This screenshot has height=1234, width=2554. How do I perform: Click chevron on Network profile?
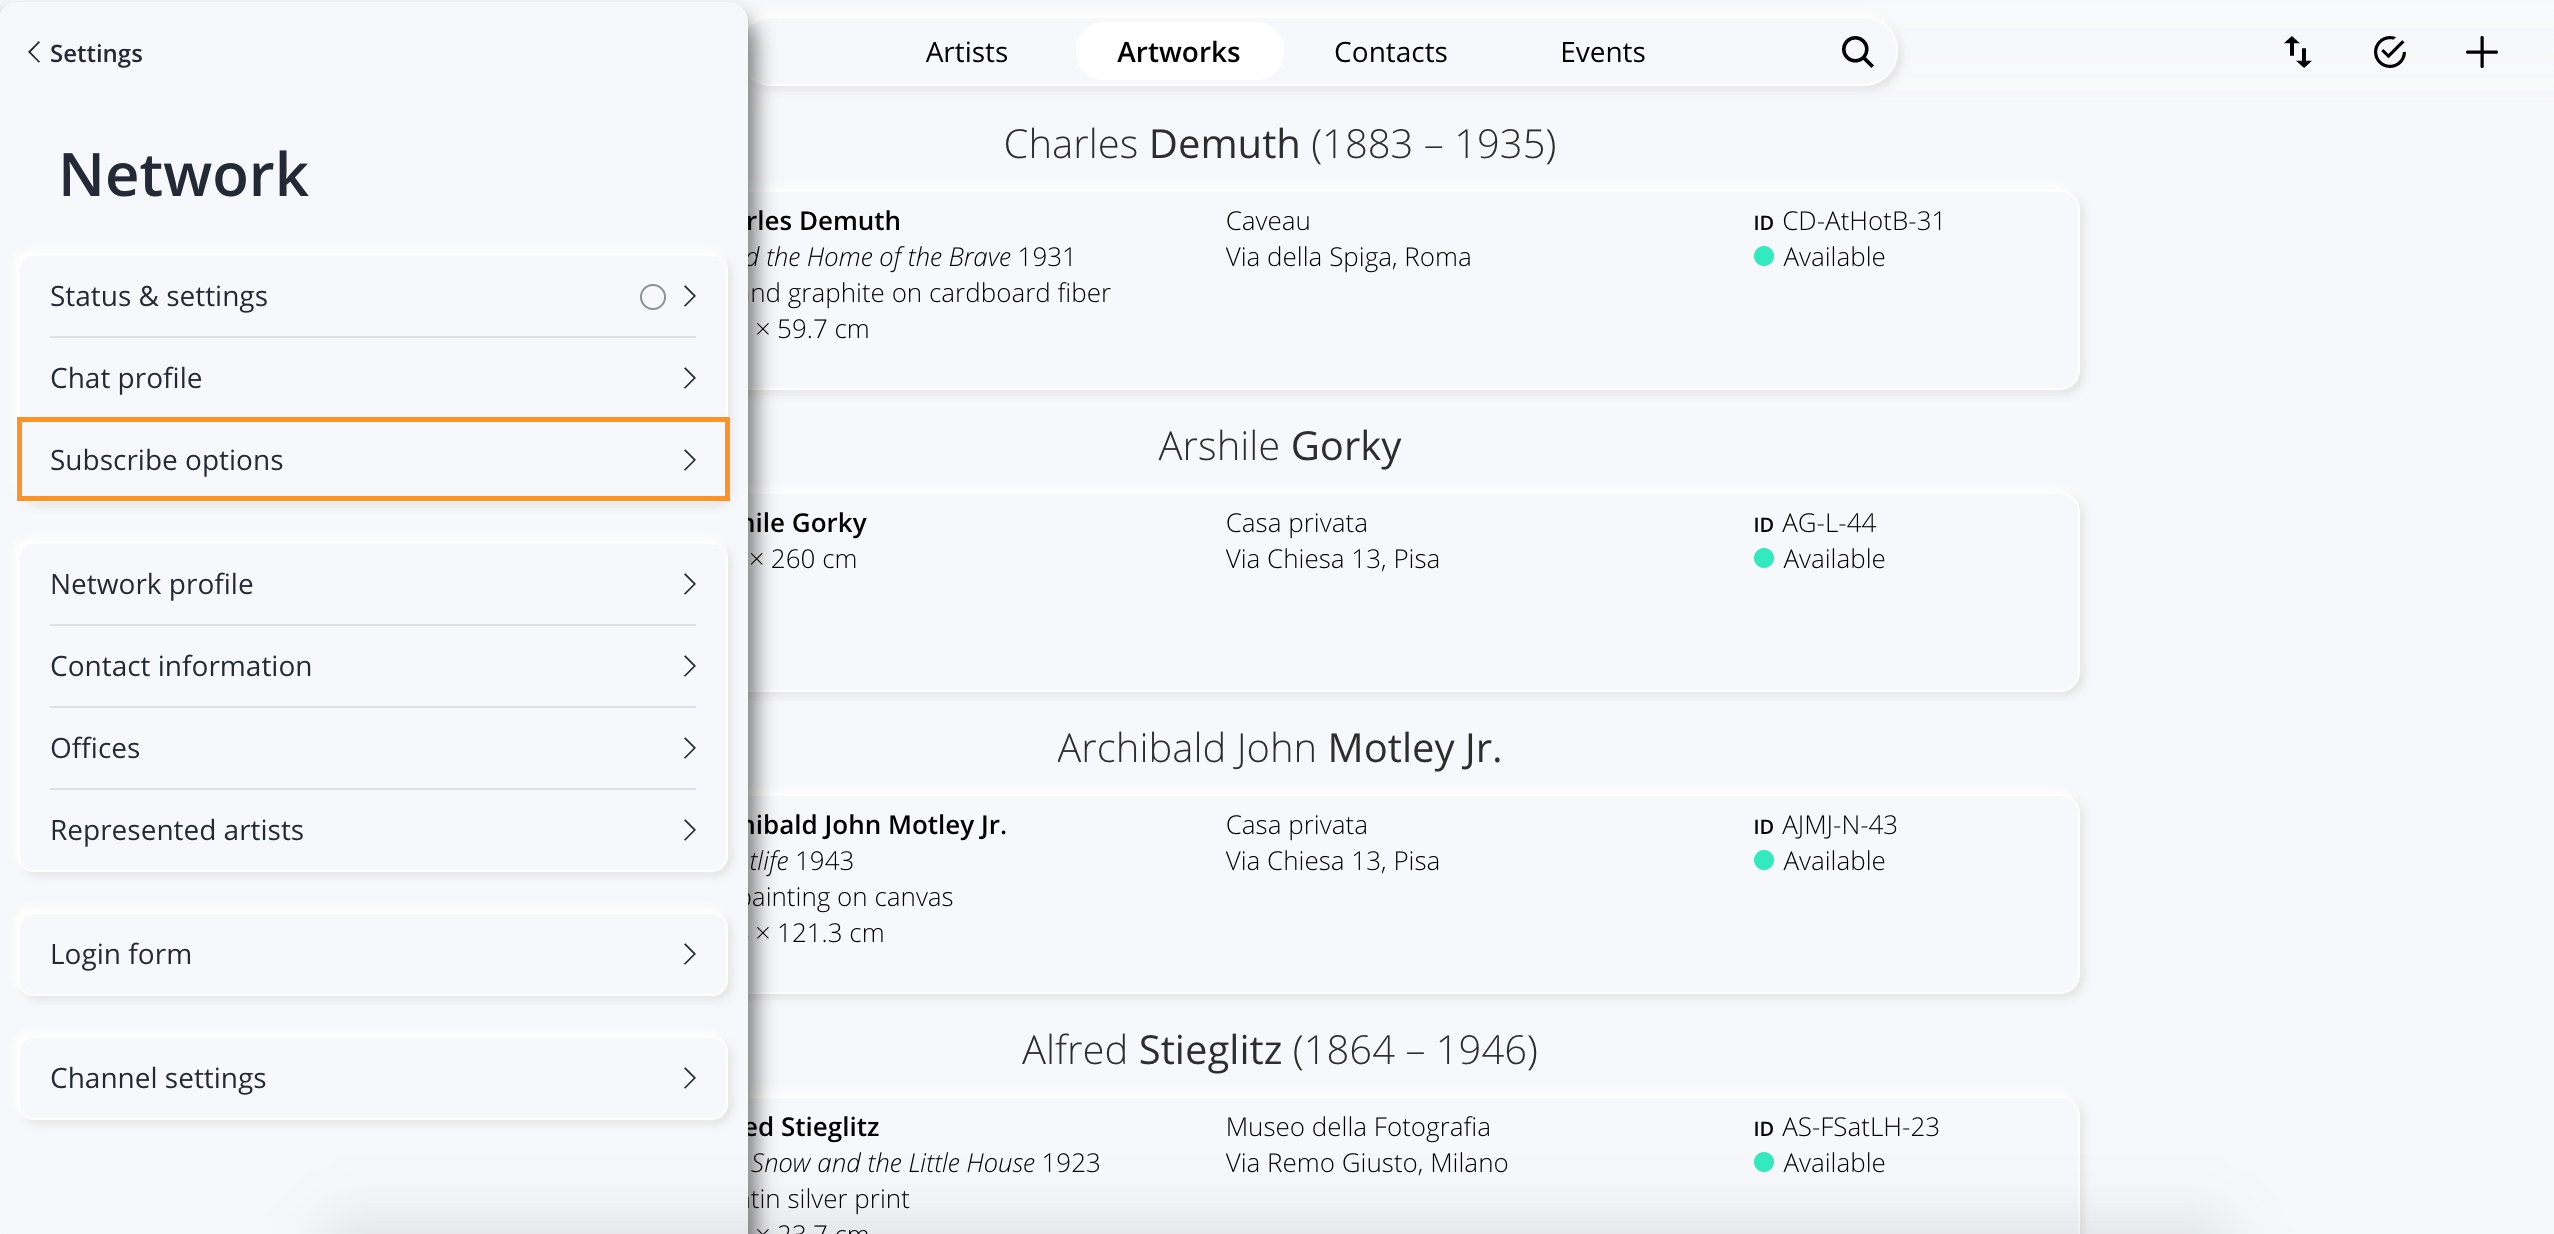tap(690, 584)
